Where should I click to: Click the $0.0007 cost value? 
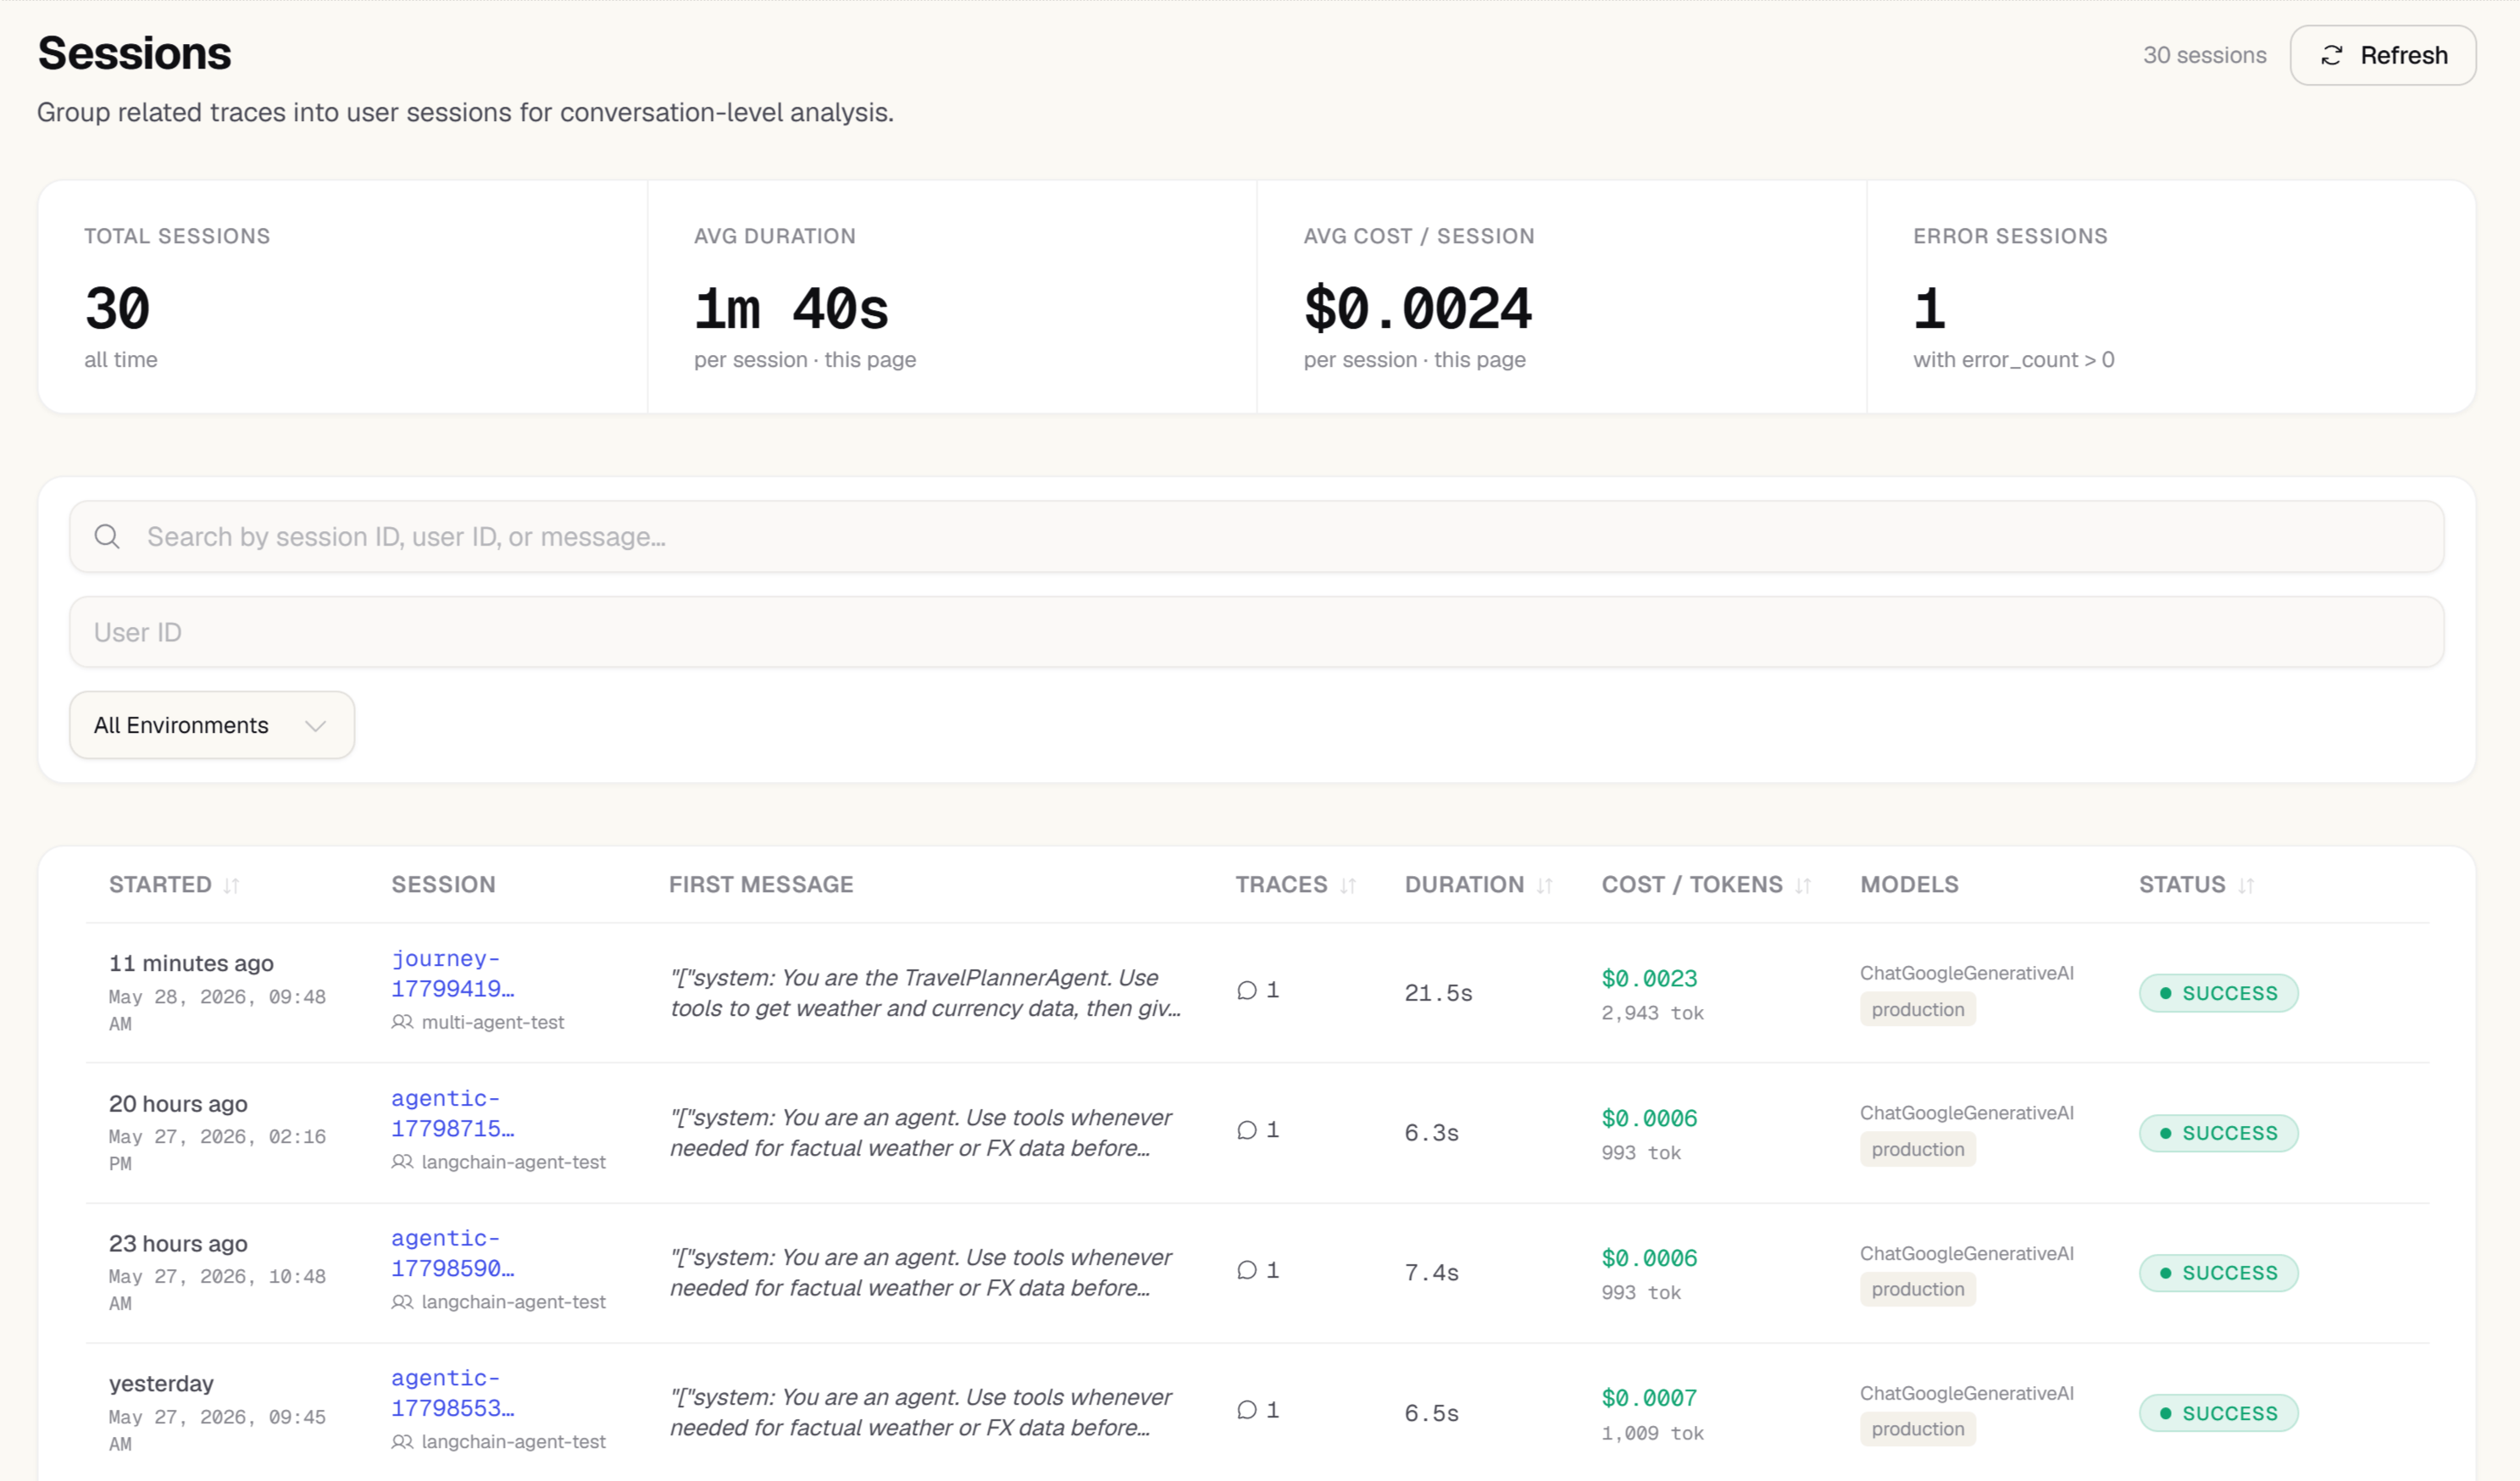pyautogui.click(x=1649, y=1398)
